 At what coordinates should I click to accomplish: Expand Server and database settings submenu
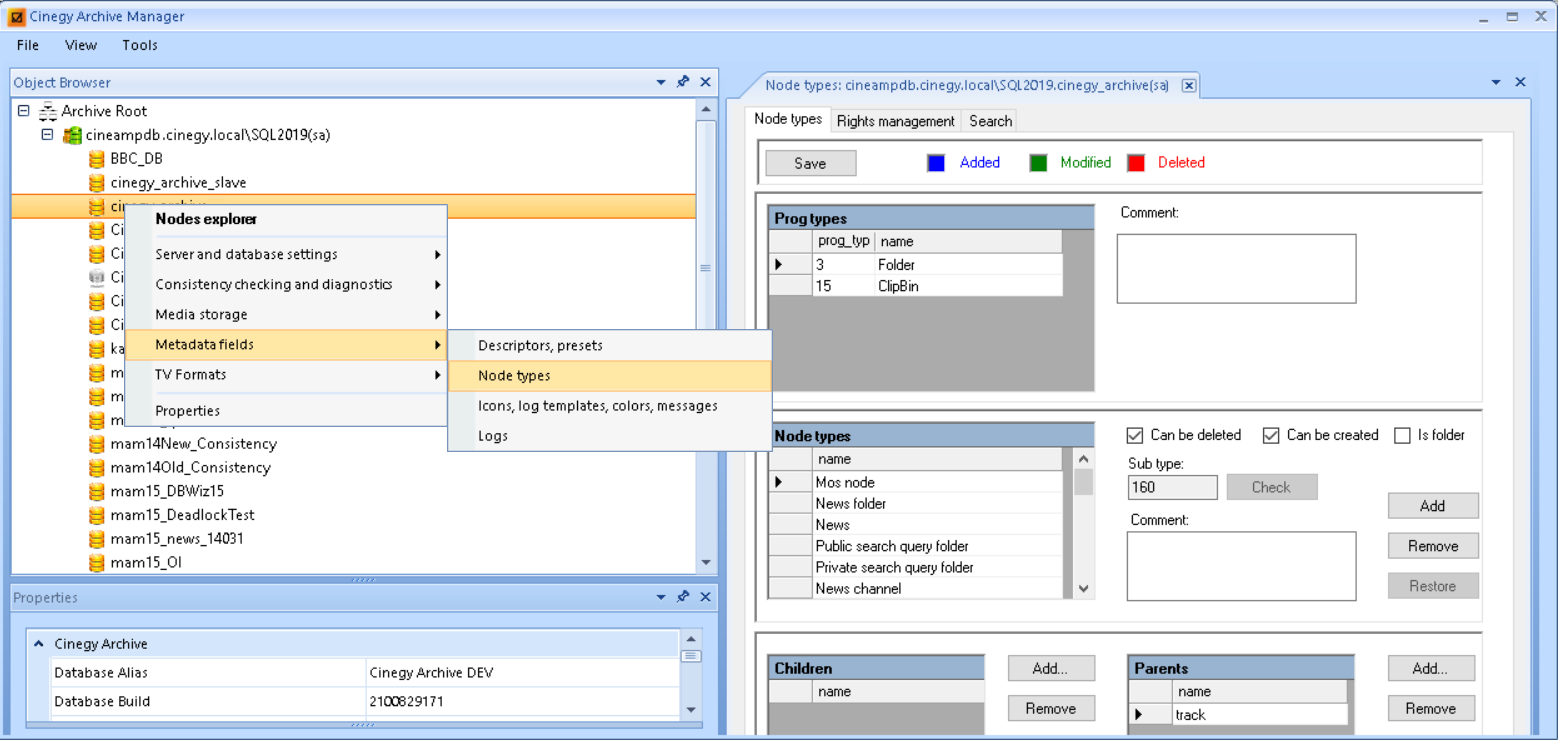(285, 254)
